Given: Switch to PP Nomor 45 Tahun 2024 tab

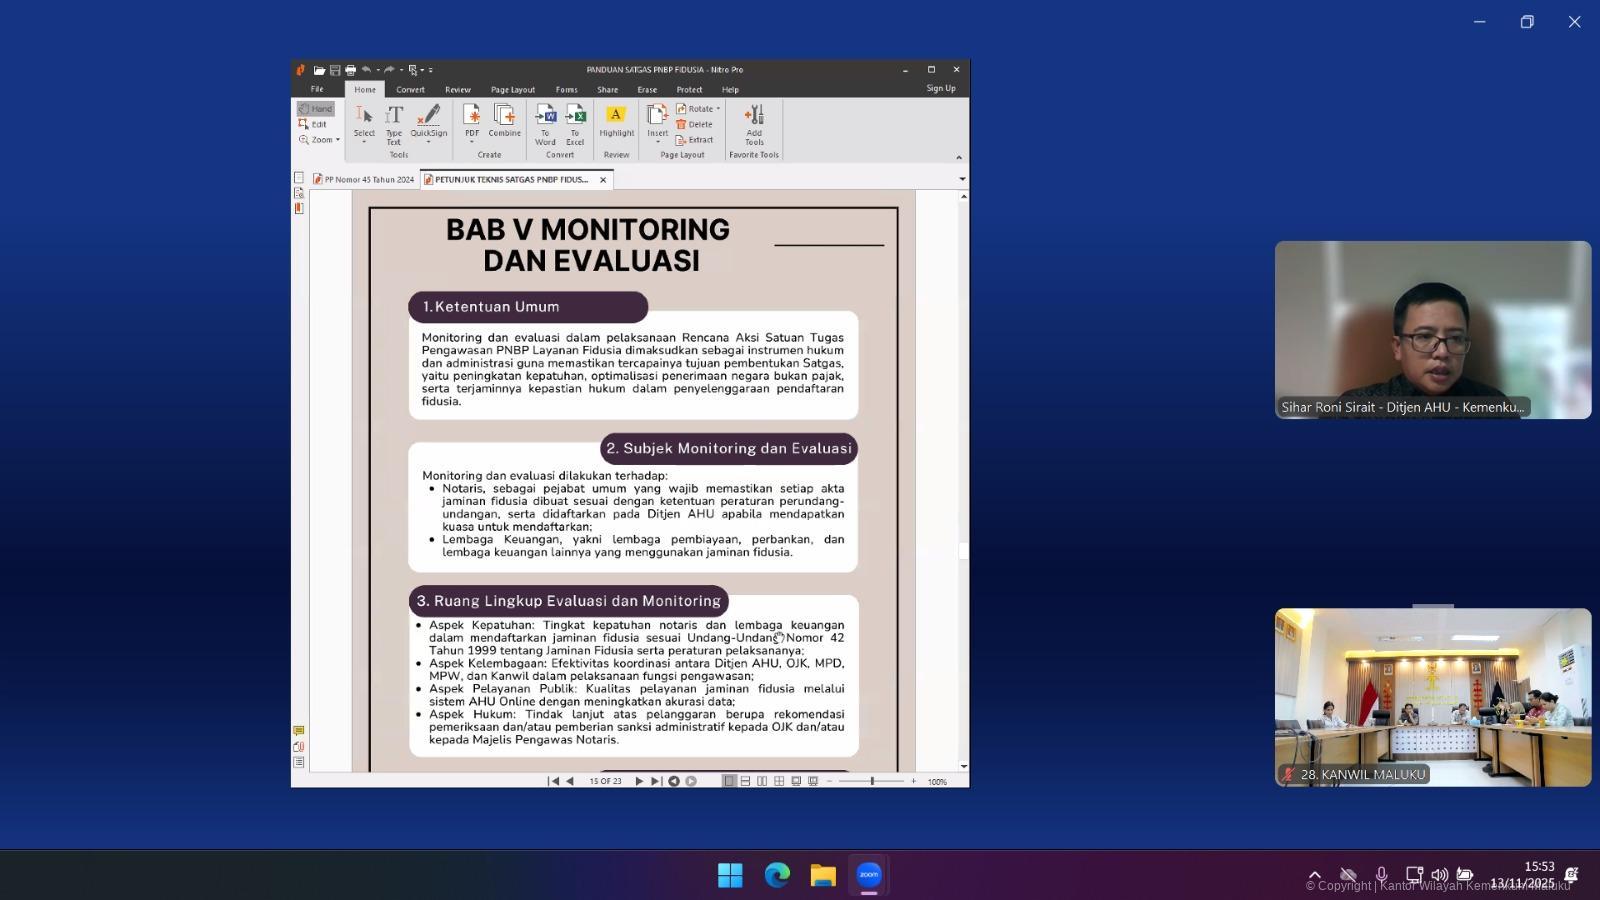Looking at the screenshot, I should pos(364,180).
